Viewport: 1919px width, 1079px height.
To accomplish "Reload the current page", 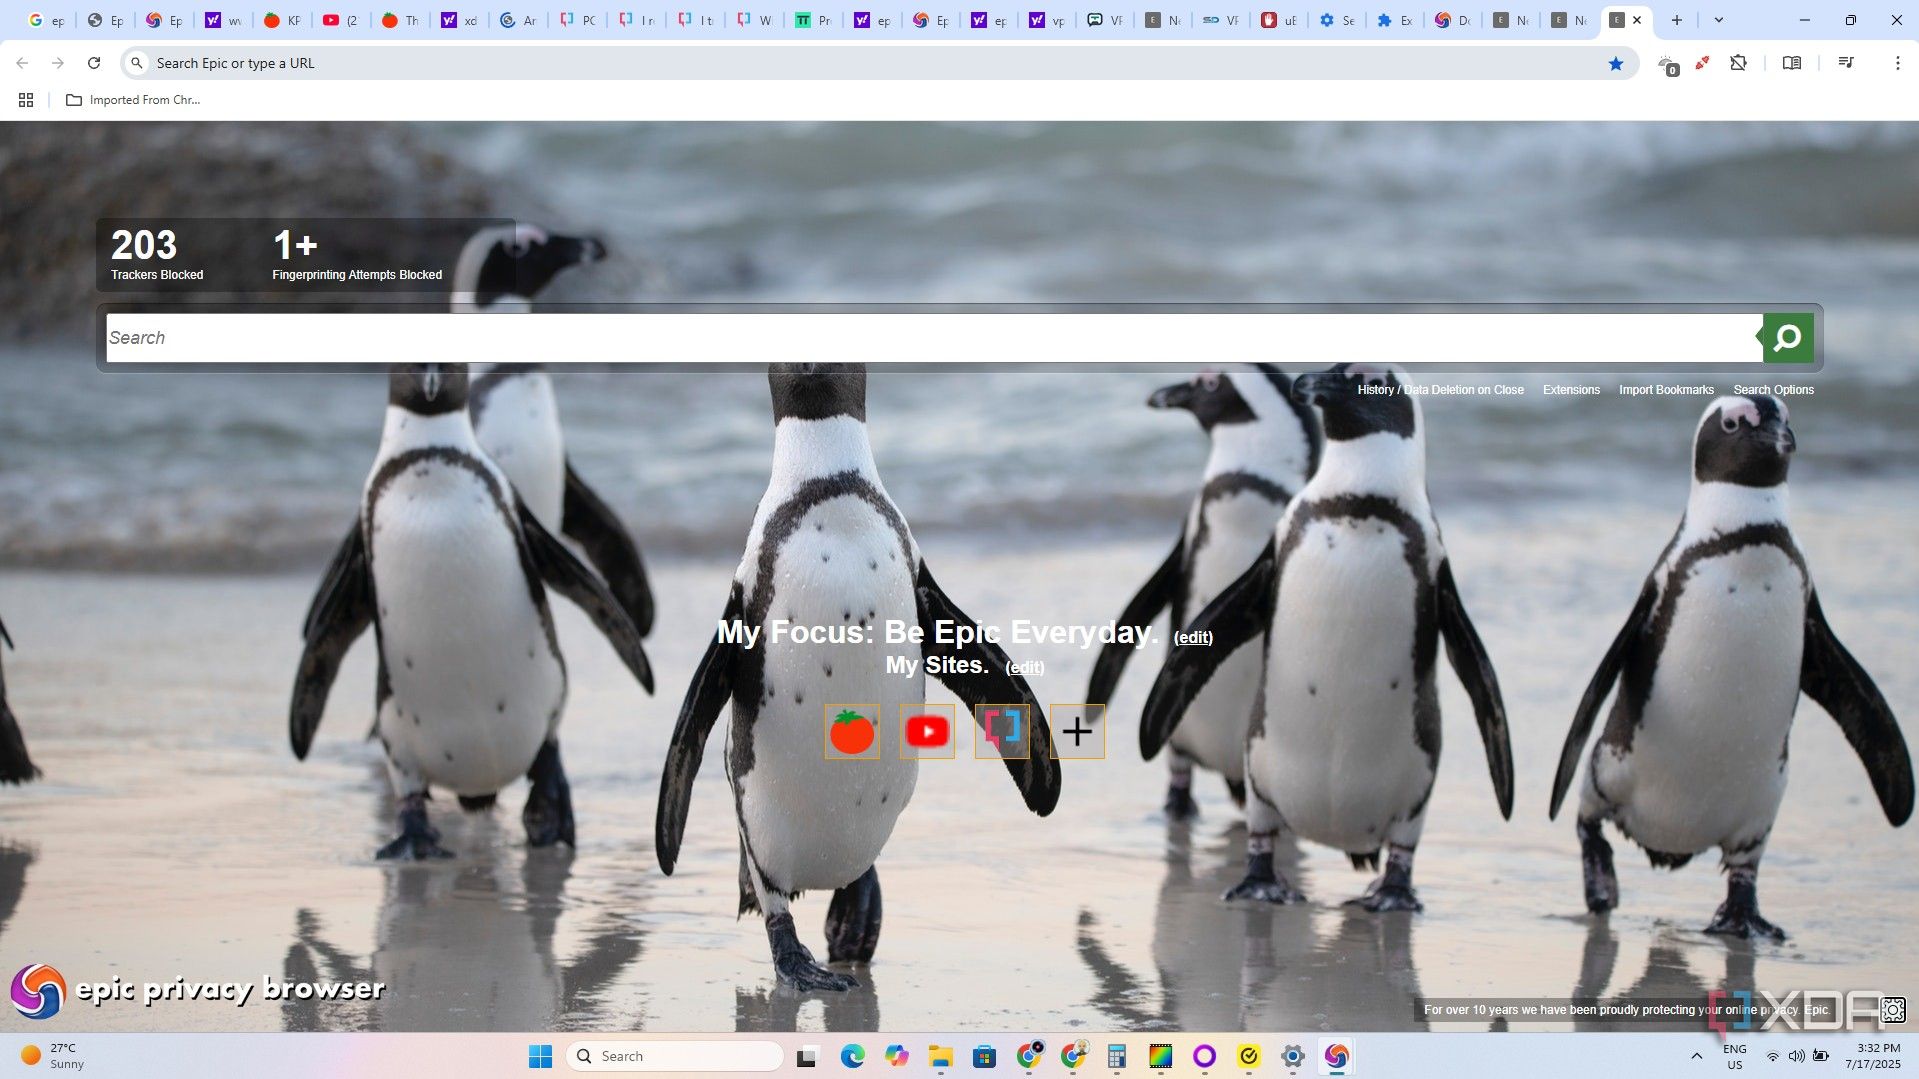I will coord(94,63).
